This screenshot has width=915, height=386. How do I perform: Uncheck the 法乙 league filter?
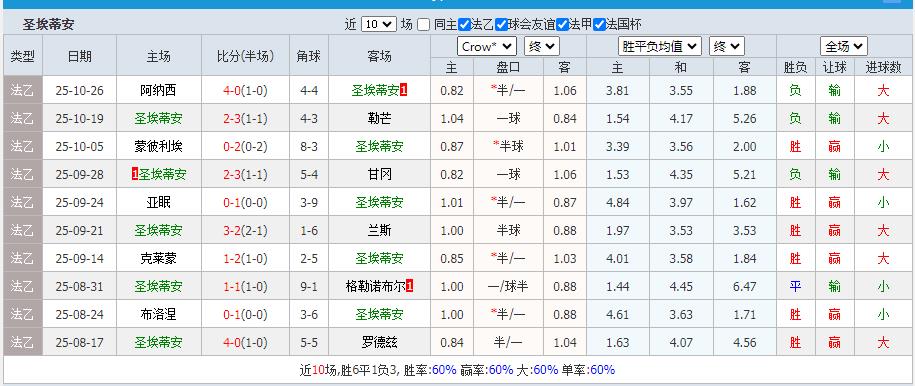(x=464, y=25)
